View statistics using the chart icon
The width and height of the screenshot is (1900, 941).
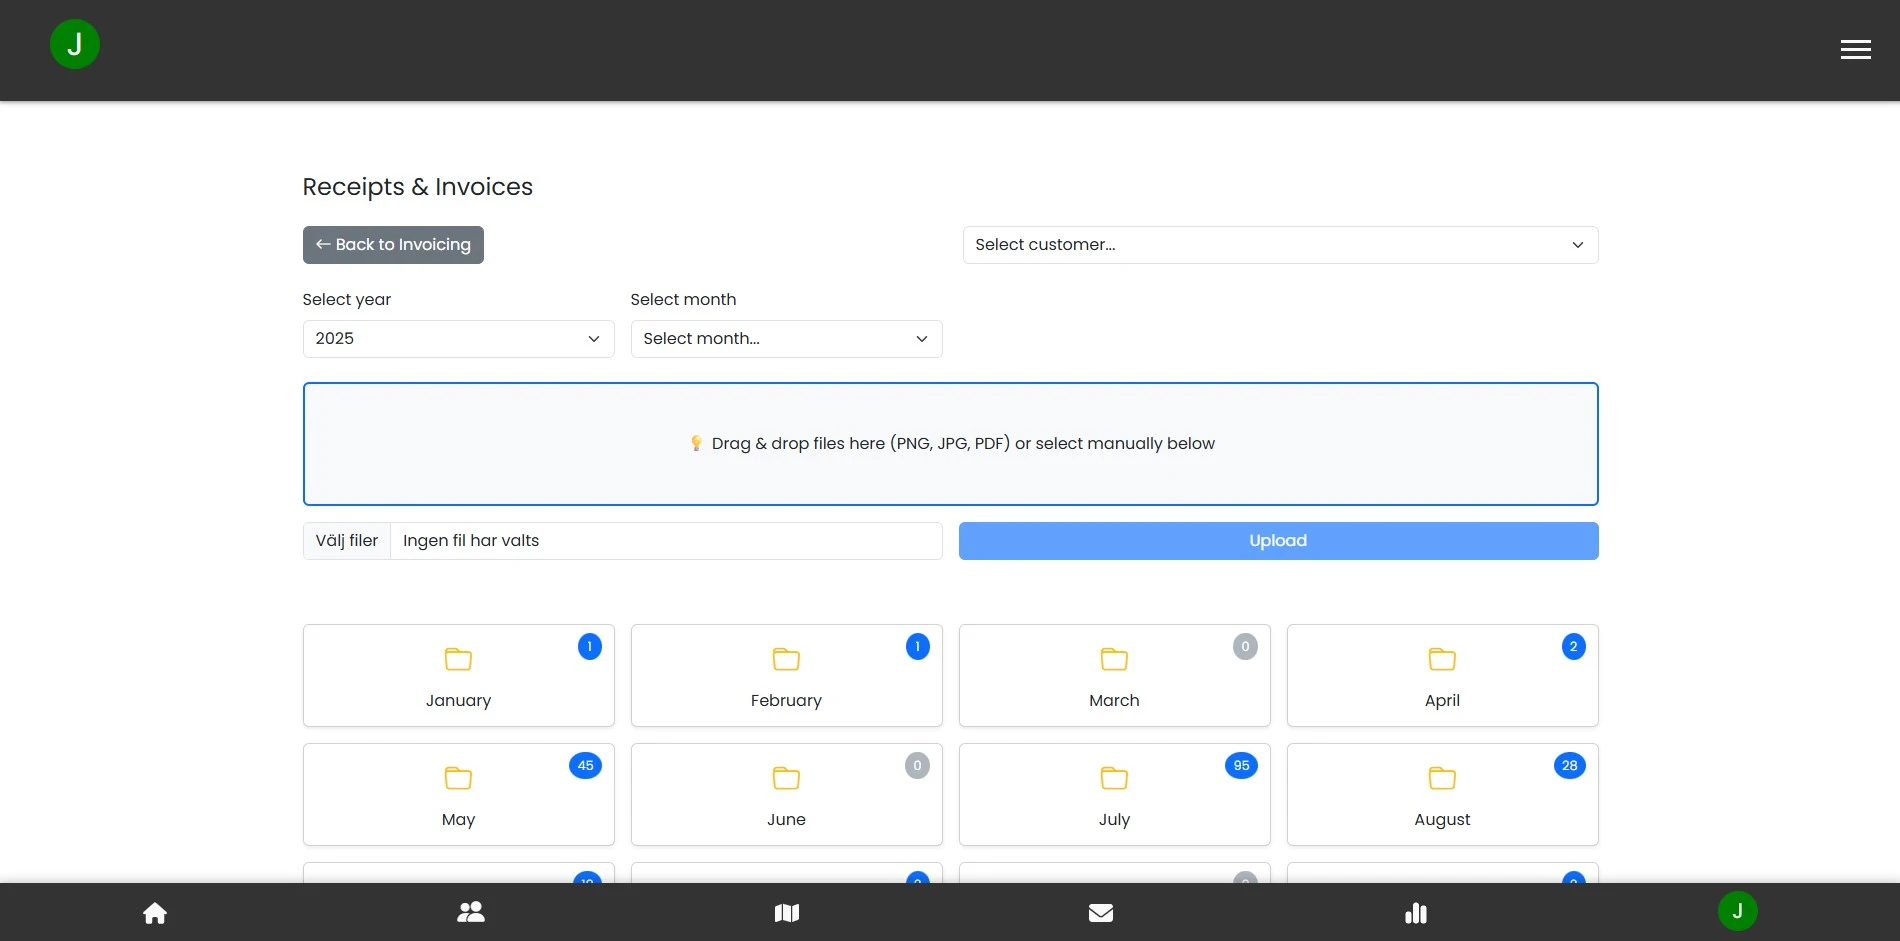(1415, 912)
